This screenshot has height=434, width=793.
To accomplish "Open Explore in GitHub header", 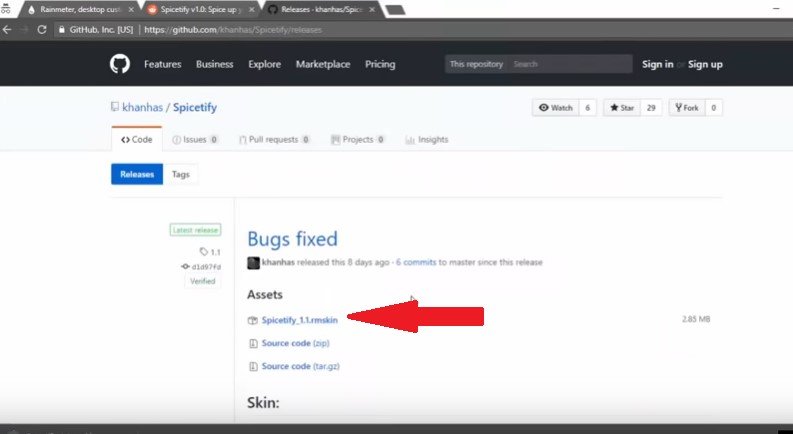I will tap(265, 64).
